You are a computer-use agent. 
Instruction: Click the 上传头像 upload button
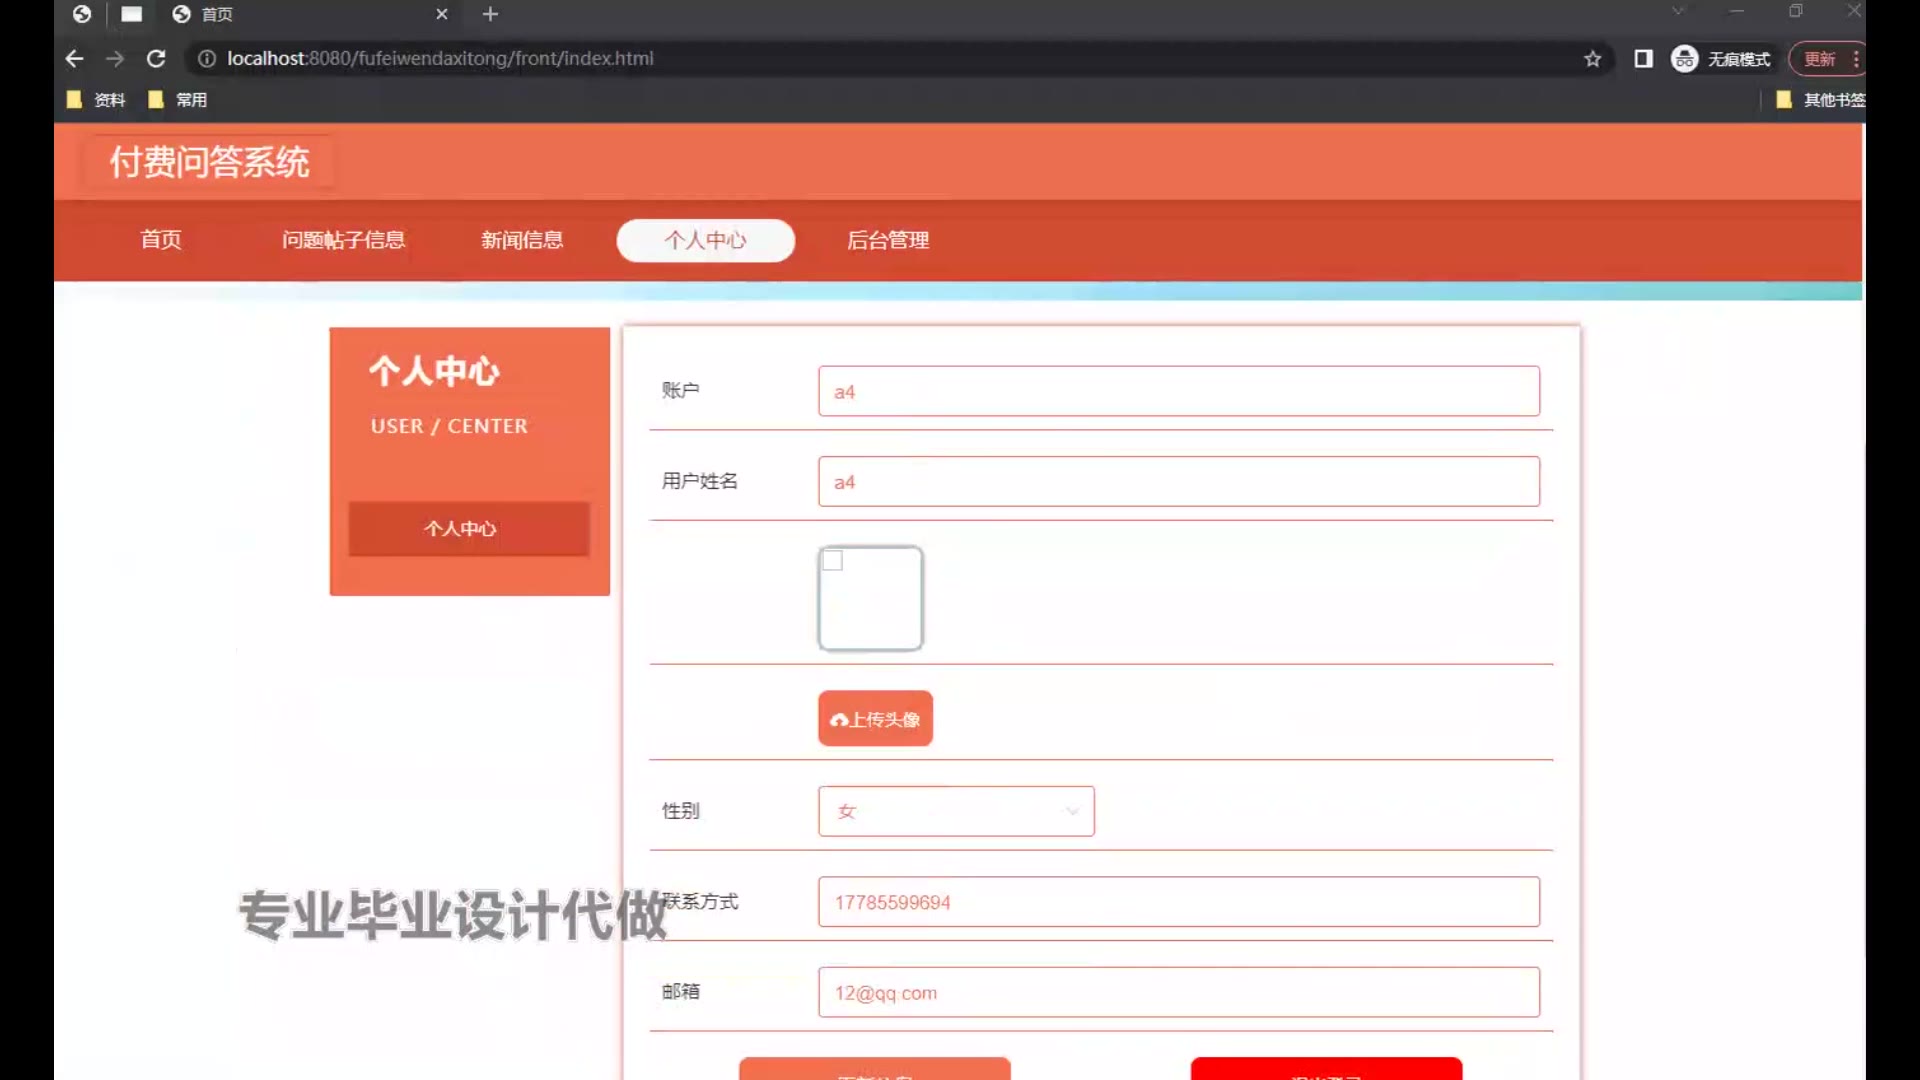click(x=875, y=719)
